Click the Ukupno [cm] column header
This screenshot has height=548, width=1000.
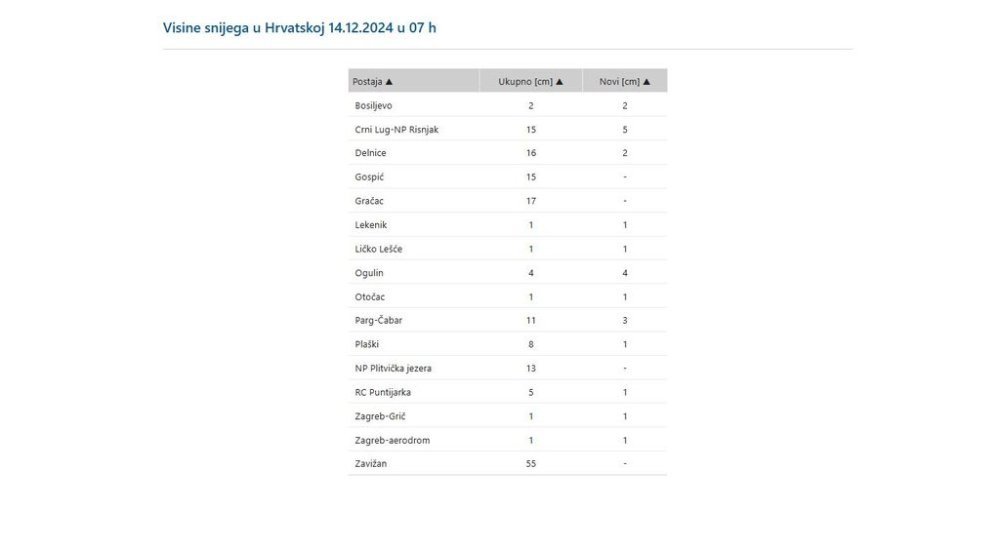click(x=531, y=81)
